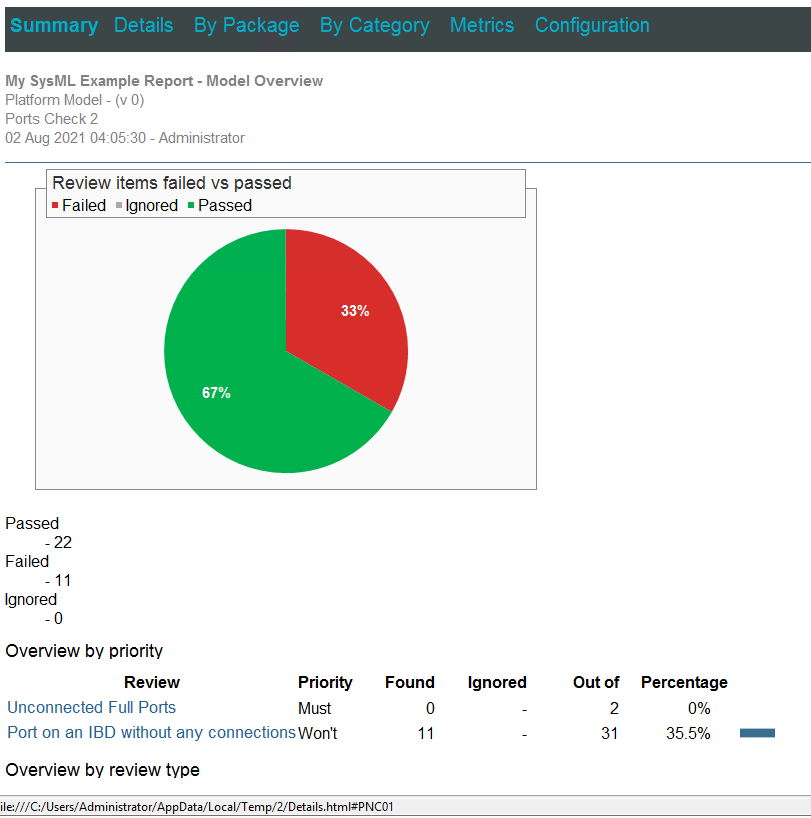Image resolution: width=811 pixels, height=818 pixels.
Task: Click the Found column header
Action: (x=410, y=682)
